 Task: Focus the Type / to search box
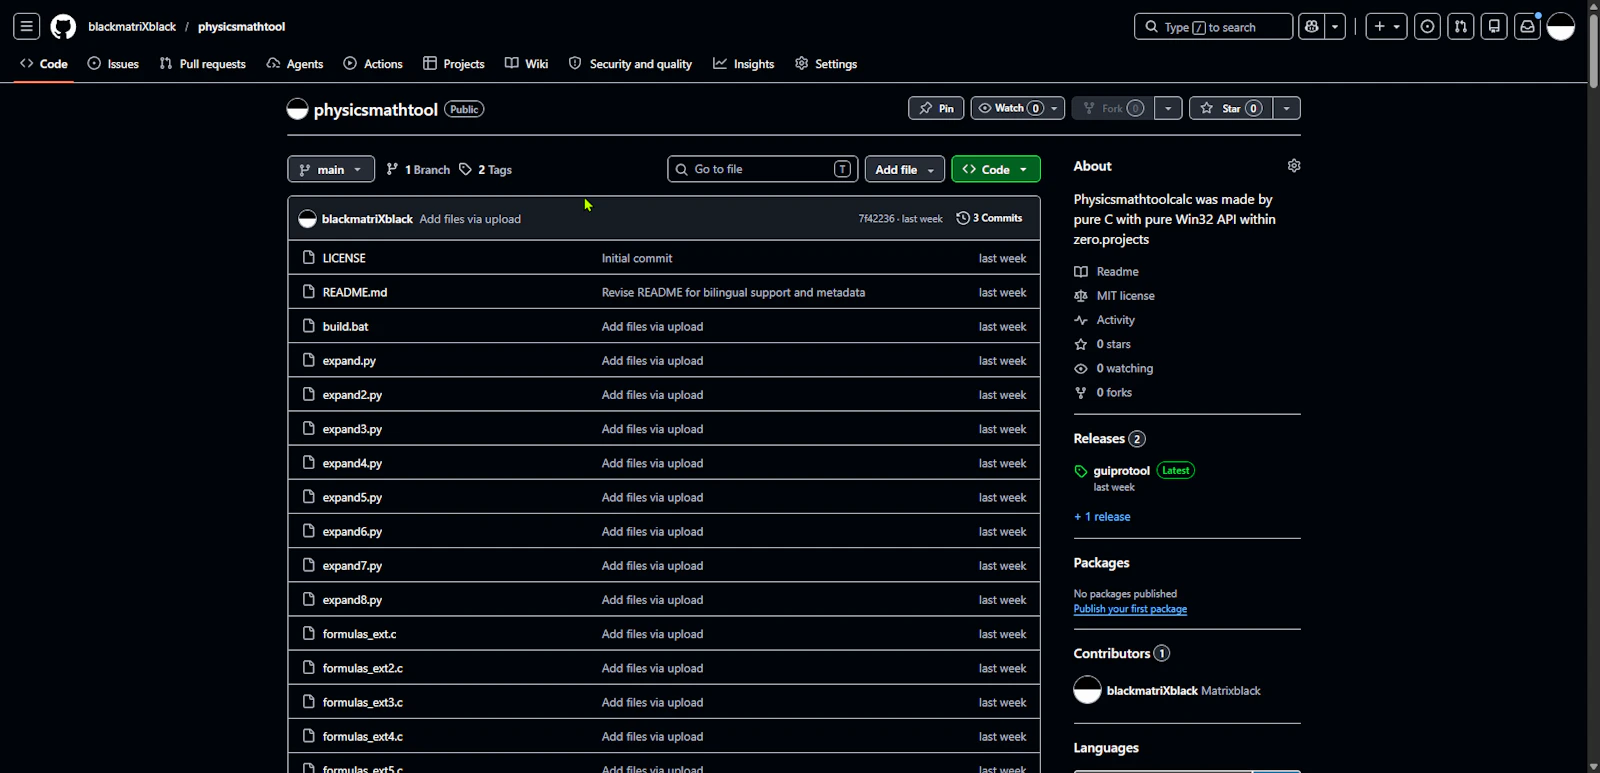(x=1213, y=27)
